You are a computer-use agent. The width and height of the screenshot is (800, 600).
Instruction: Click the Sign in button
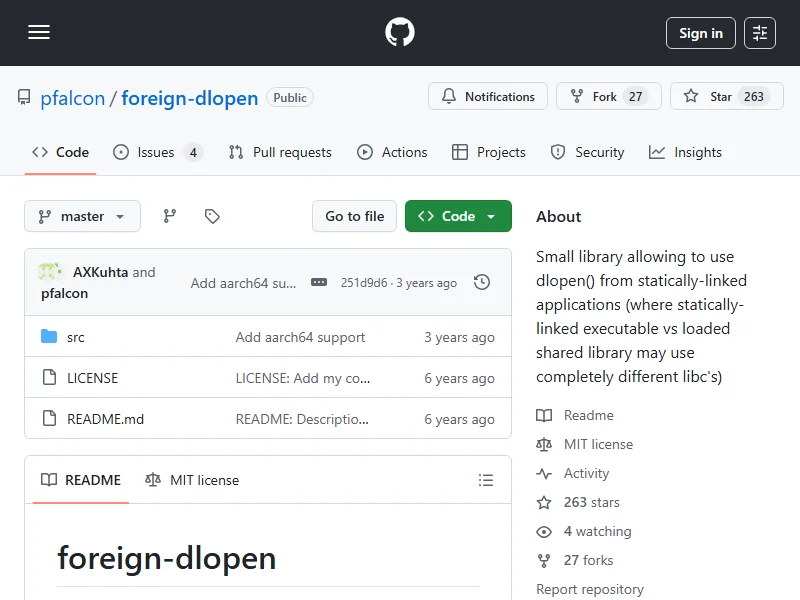pos(700,33)
